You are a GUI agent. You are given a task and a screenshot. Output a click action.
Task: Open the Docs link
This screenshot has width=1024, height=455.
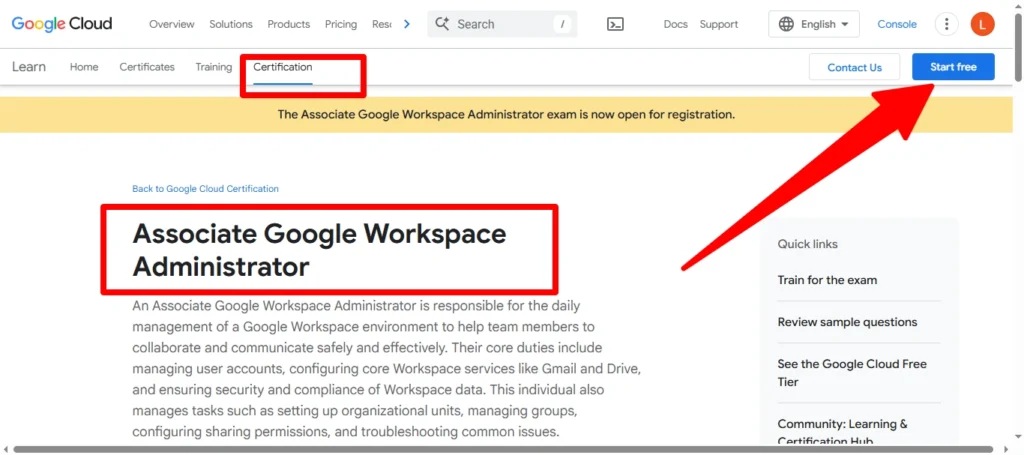675,24
